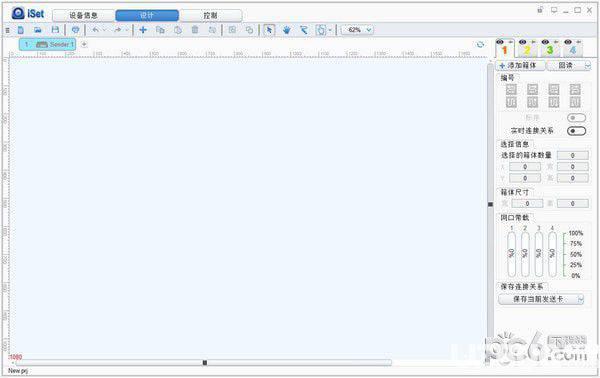Toggle the 实时连接关系 switch
The height and width of the screenshot is (378, 600).
coord(576,131)
